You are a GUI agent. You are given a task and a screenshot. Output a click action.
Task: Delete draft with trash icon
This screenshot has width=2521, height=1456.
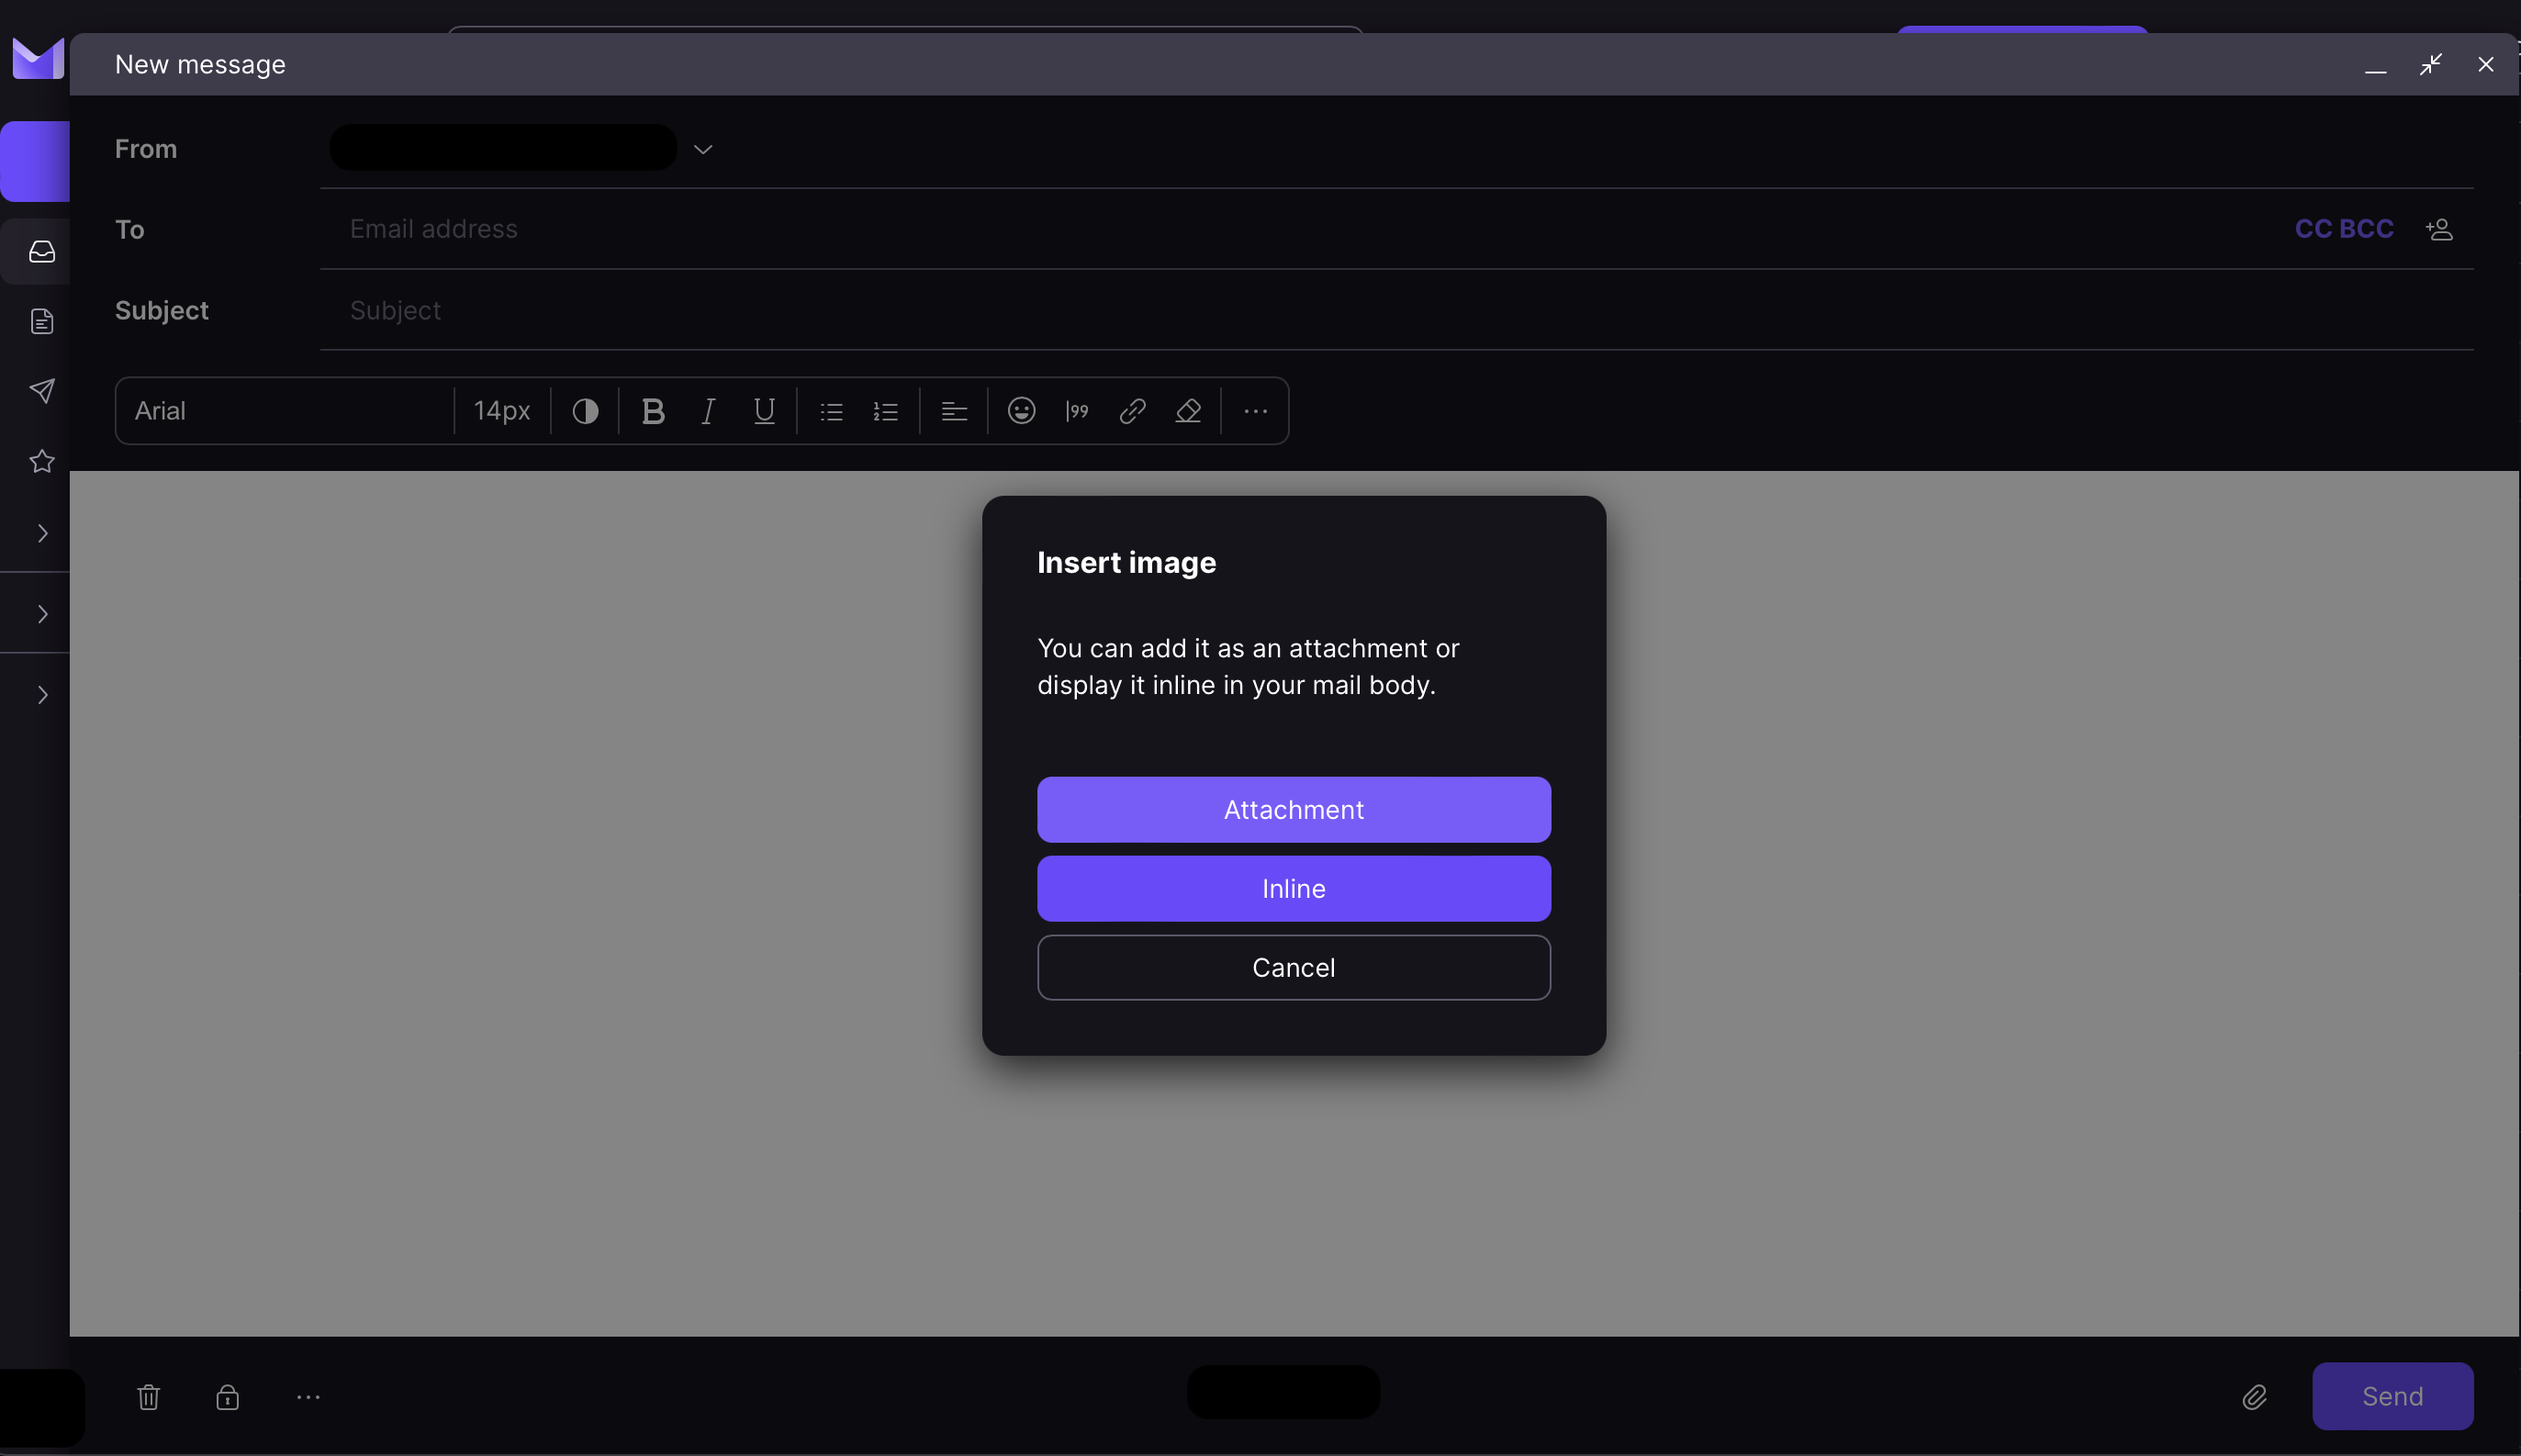[148, 1397]
